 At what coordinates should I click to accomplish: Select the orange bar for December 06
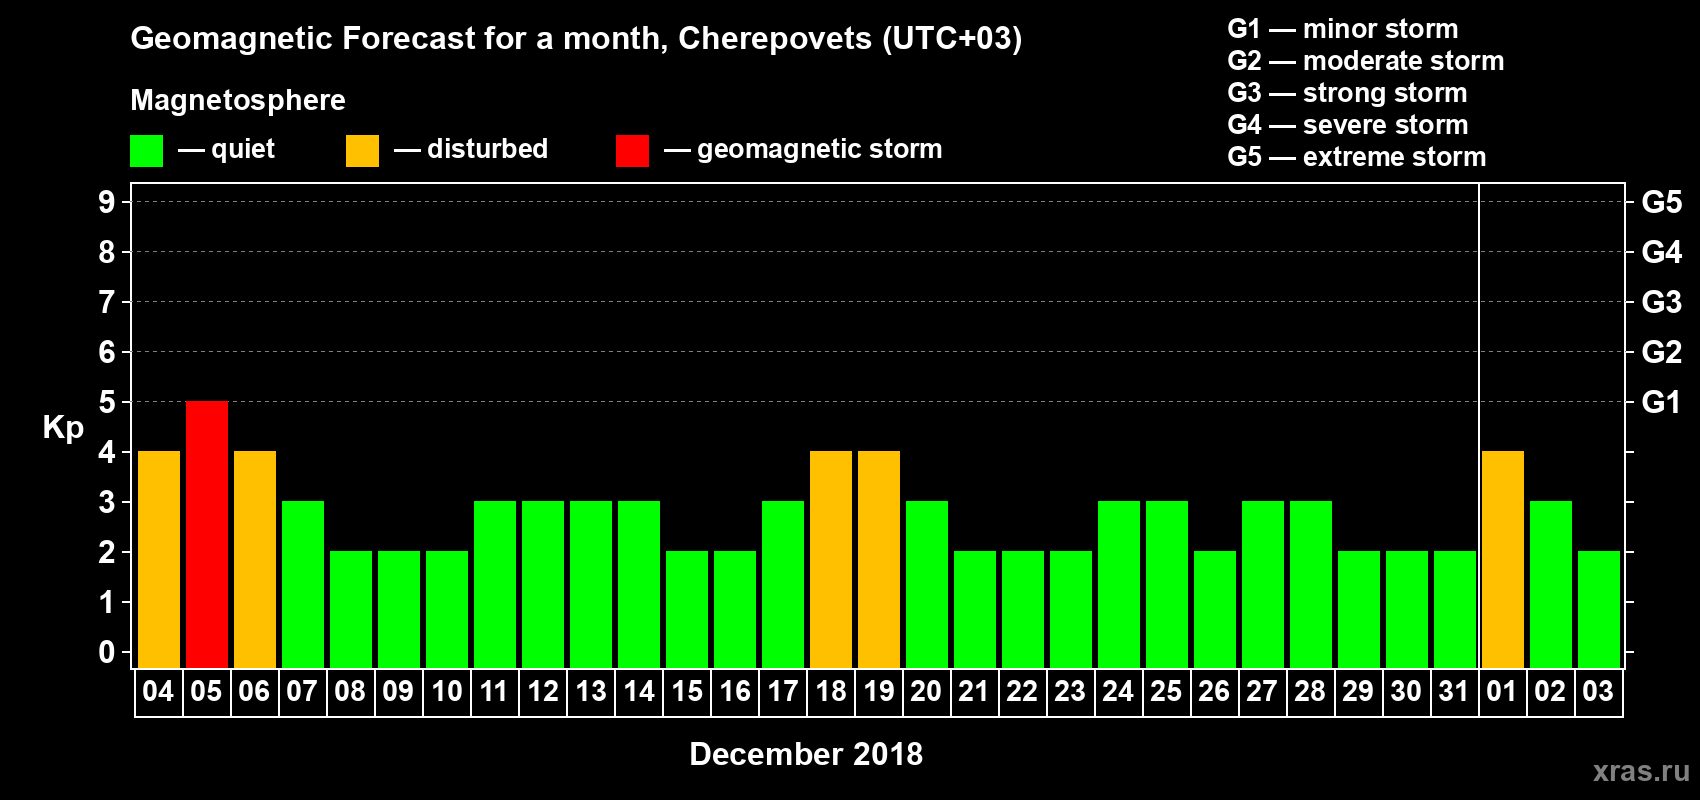pos(255,560)
